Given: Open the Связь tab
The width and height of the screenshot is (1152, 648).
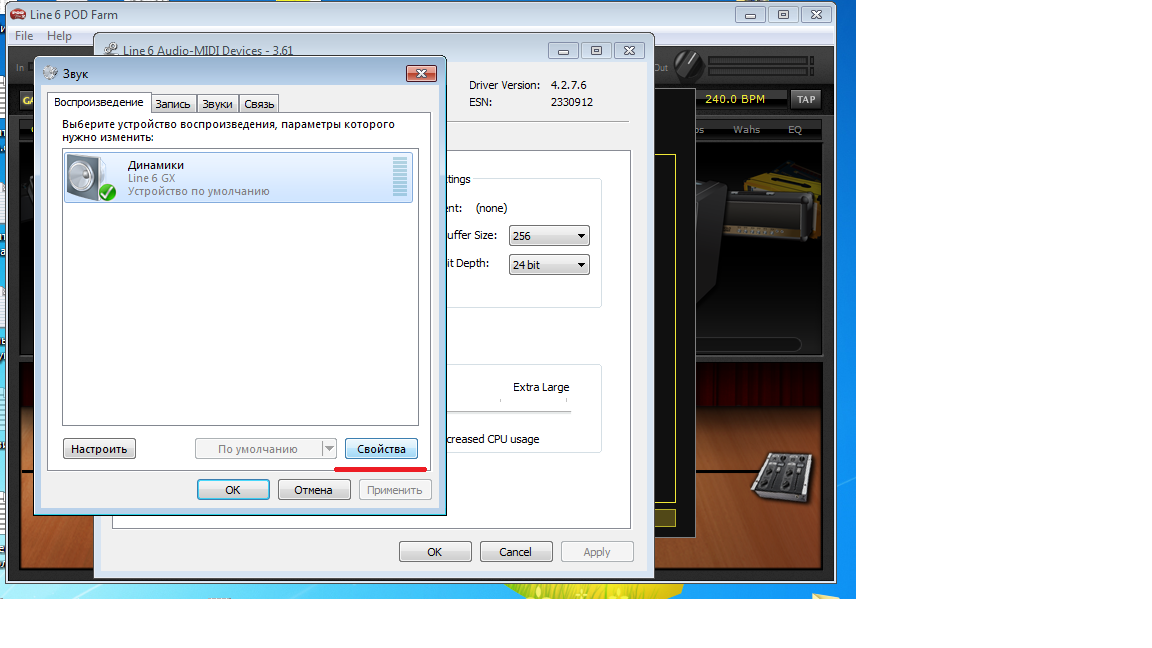Looking at the screenshot, I should pyautogui.click(x=259, y=104).
